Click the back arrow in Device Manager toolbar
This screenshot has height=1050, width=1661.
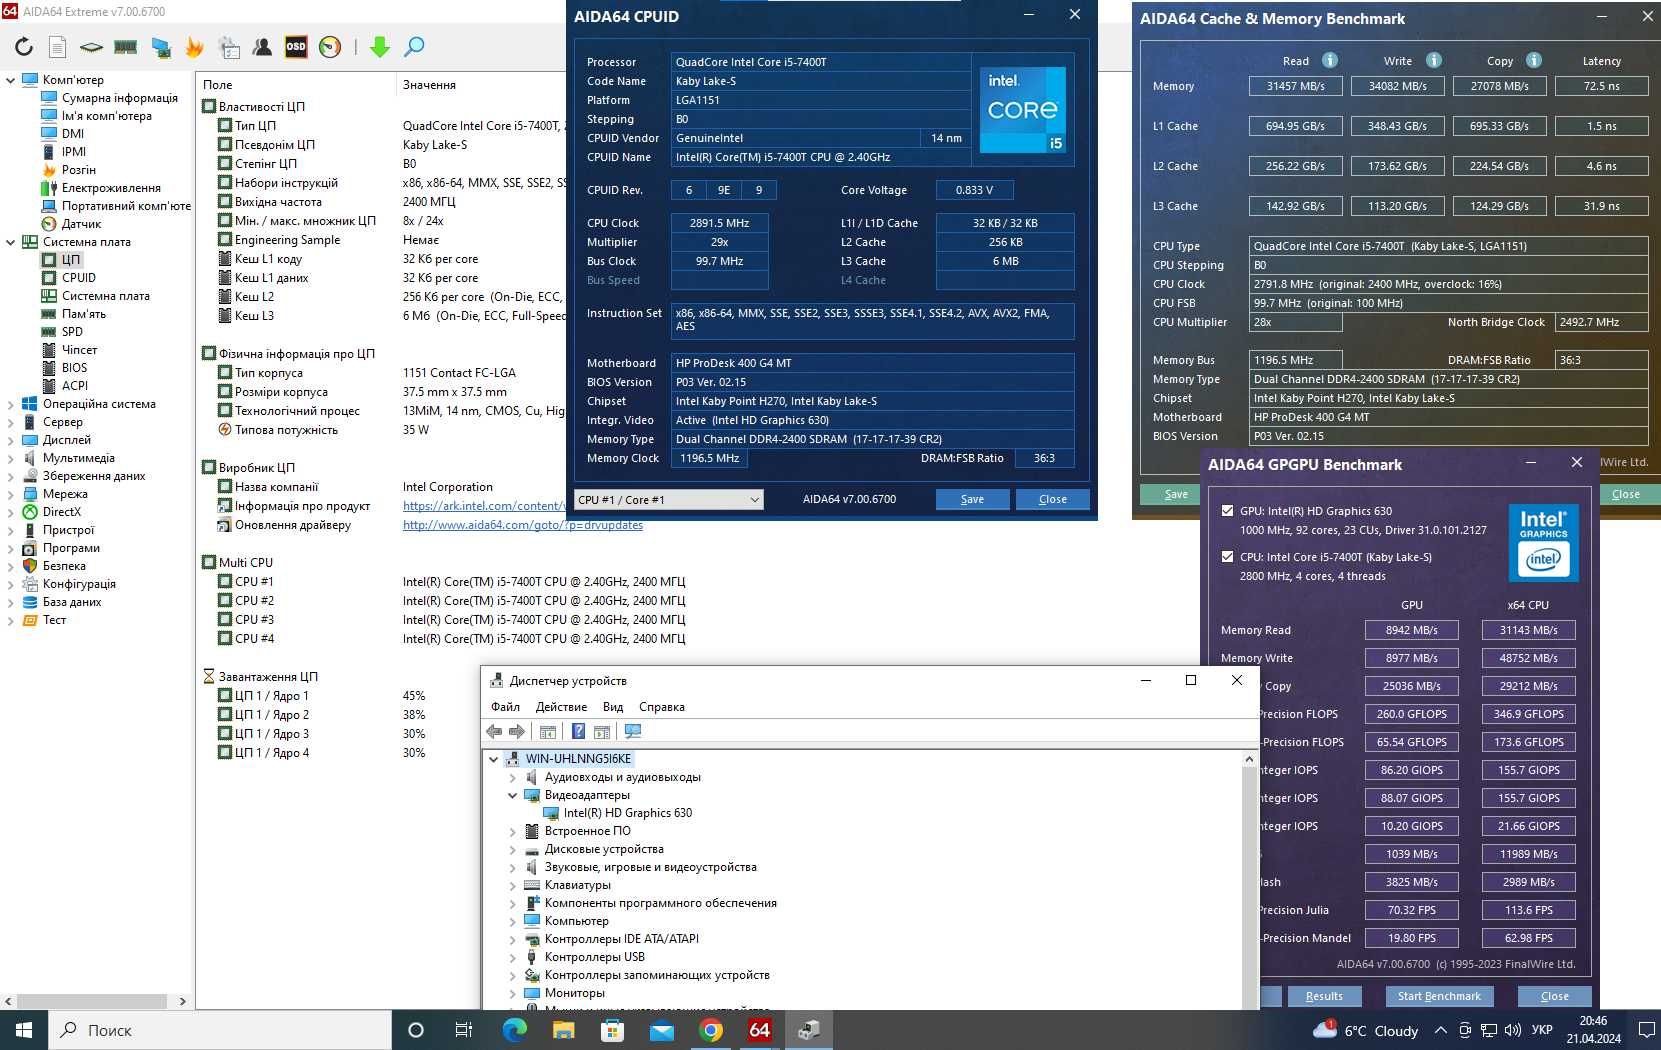(x=494, y=732)
